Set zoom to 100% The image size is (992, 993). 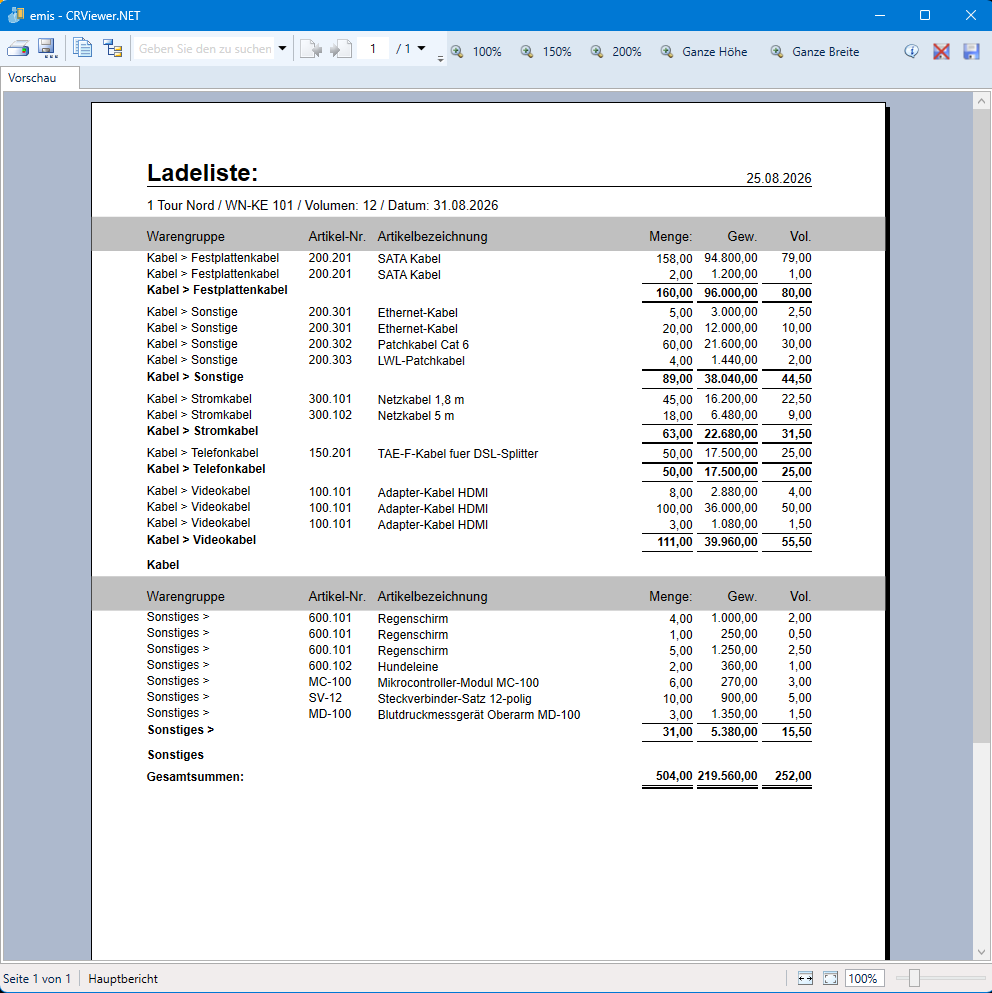pyautogui.click(x=476, y=51)
